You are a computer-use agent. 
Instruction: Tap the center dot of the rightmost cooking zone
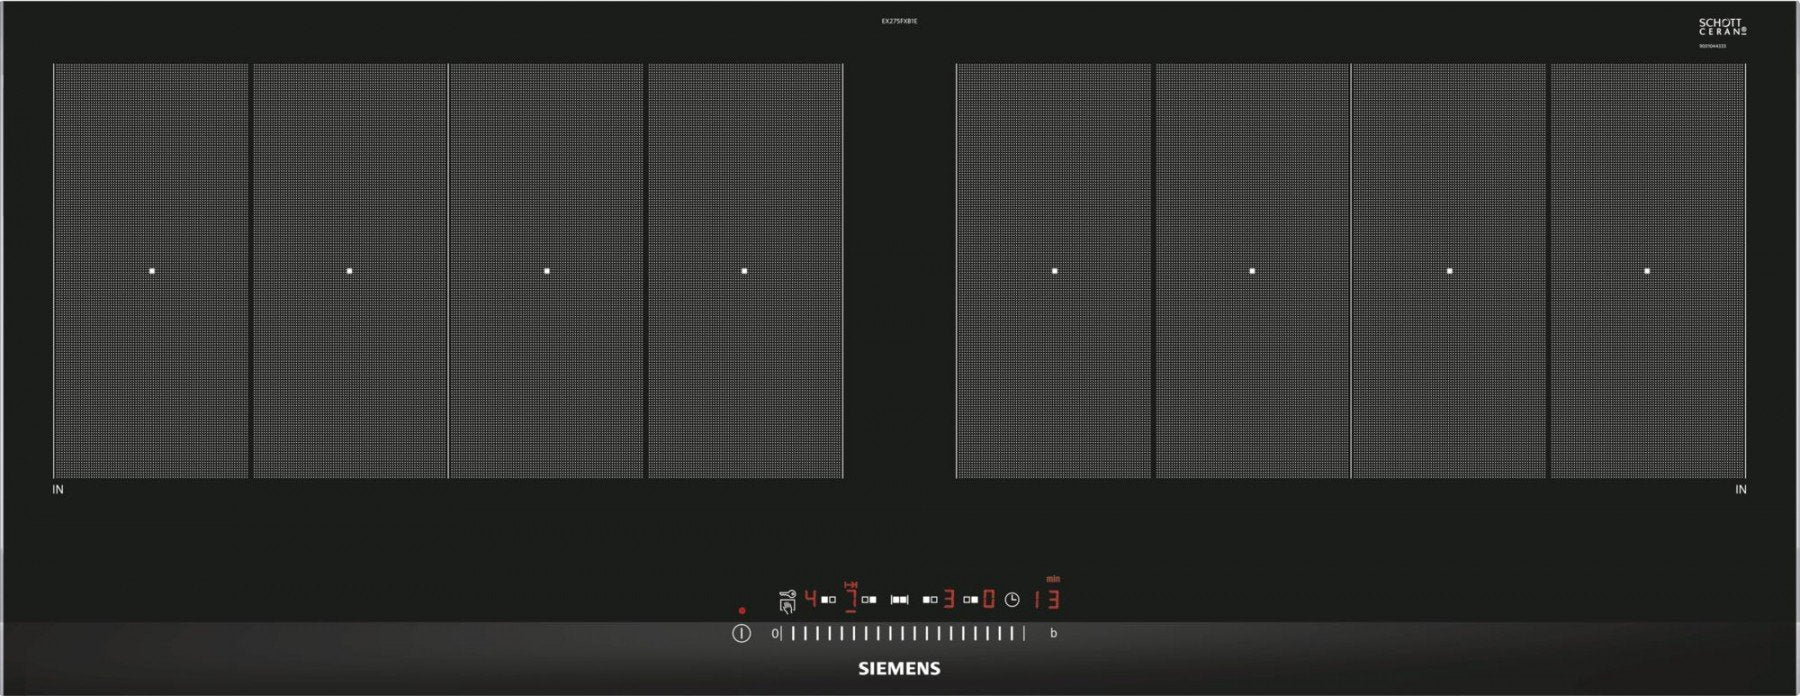[1647, 271]
